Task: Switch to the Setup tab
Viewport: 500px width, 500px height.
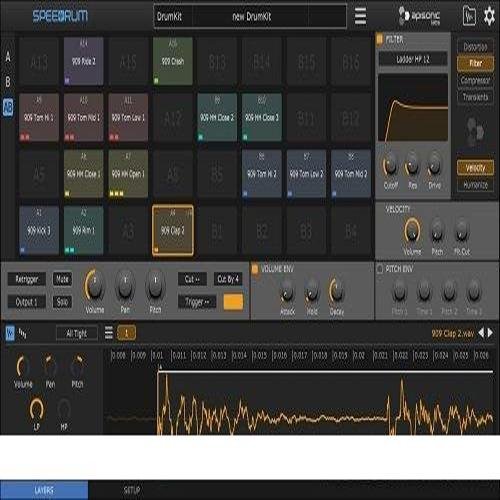Action: click(132, 490)
